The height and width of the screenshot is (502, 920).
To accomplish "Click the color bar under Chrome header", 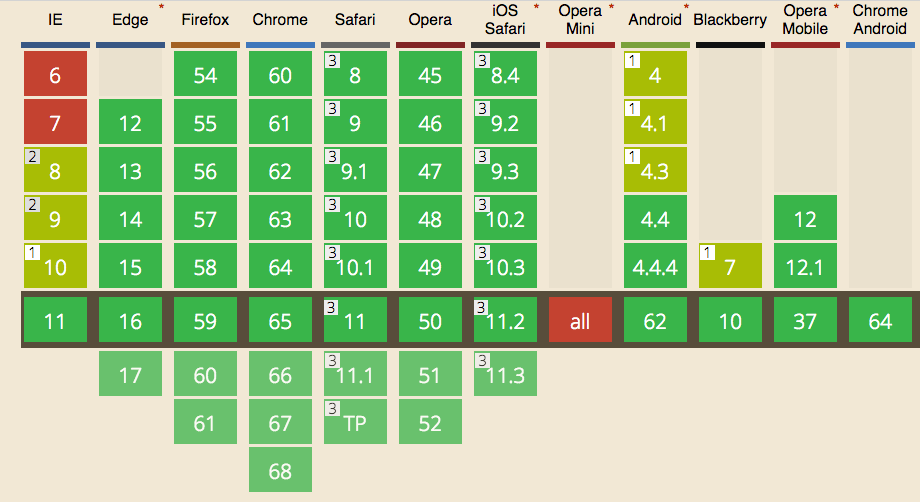I will 280,45.
